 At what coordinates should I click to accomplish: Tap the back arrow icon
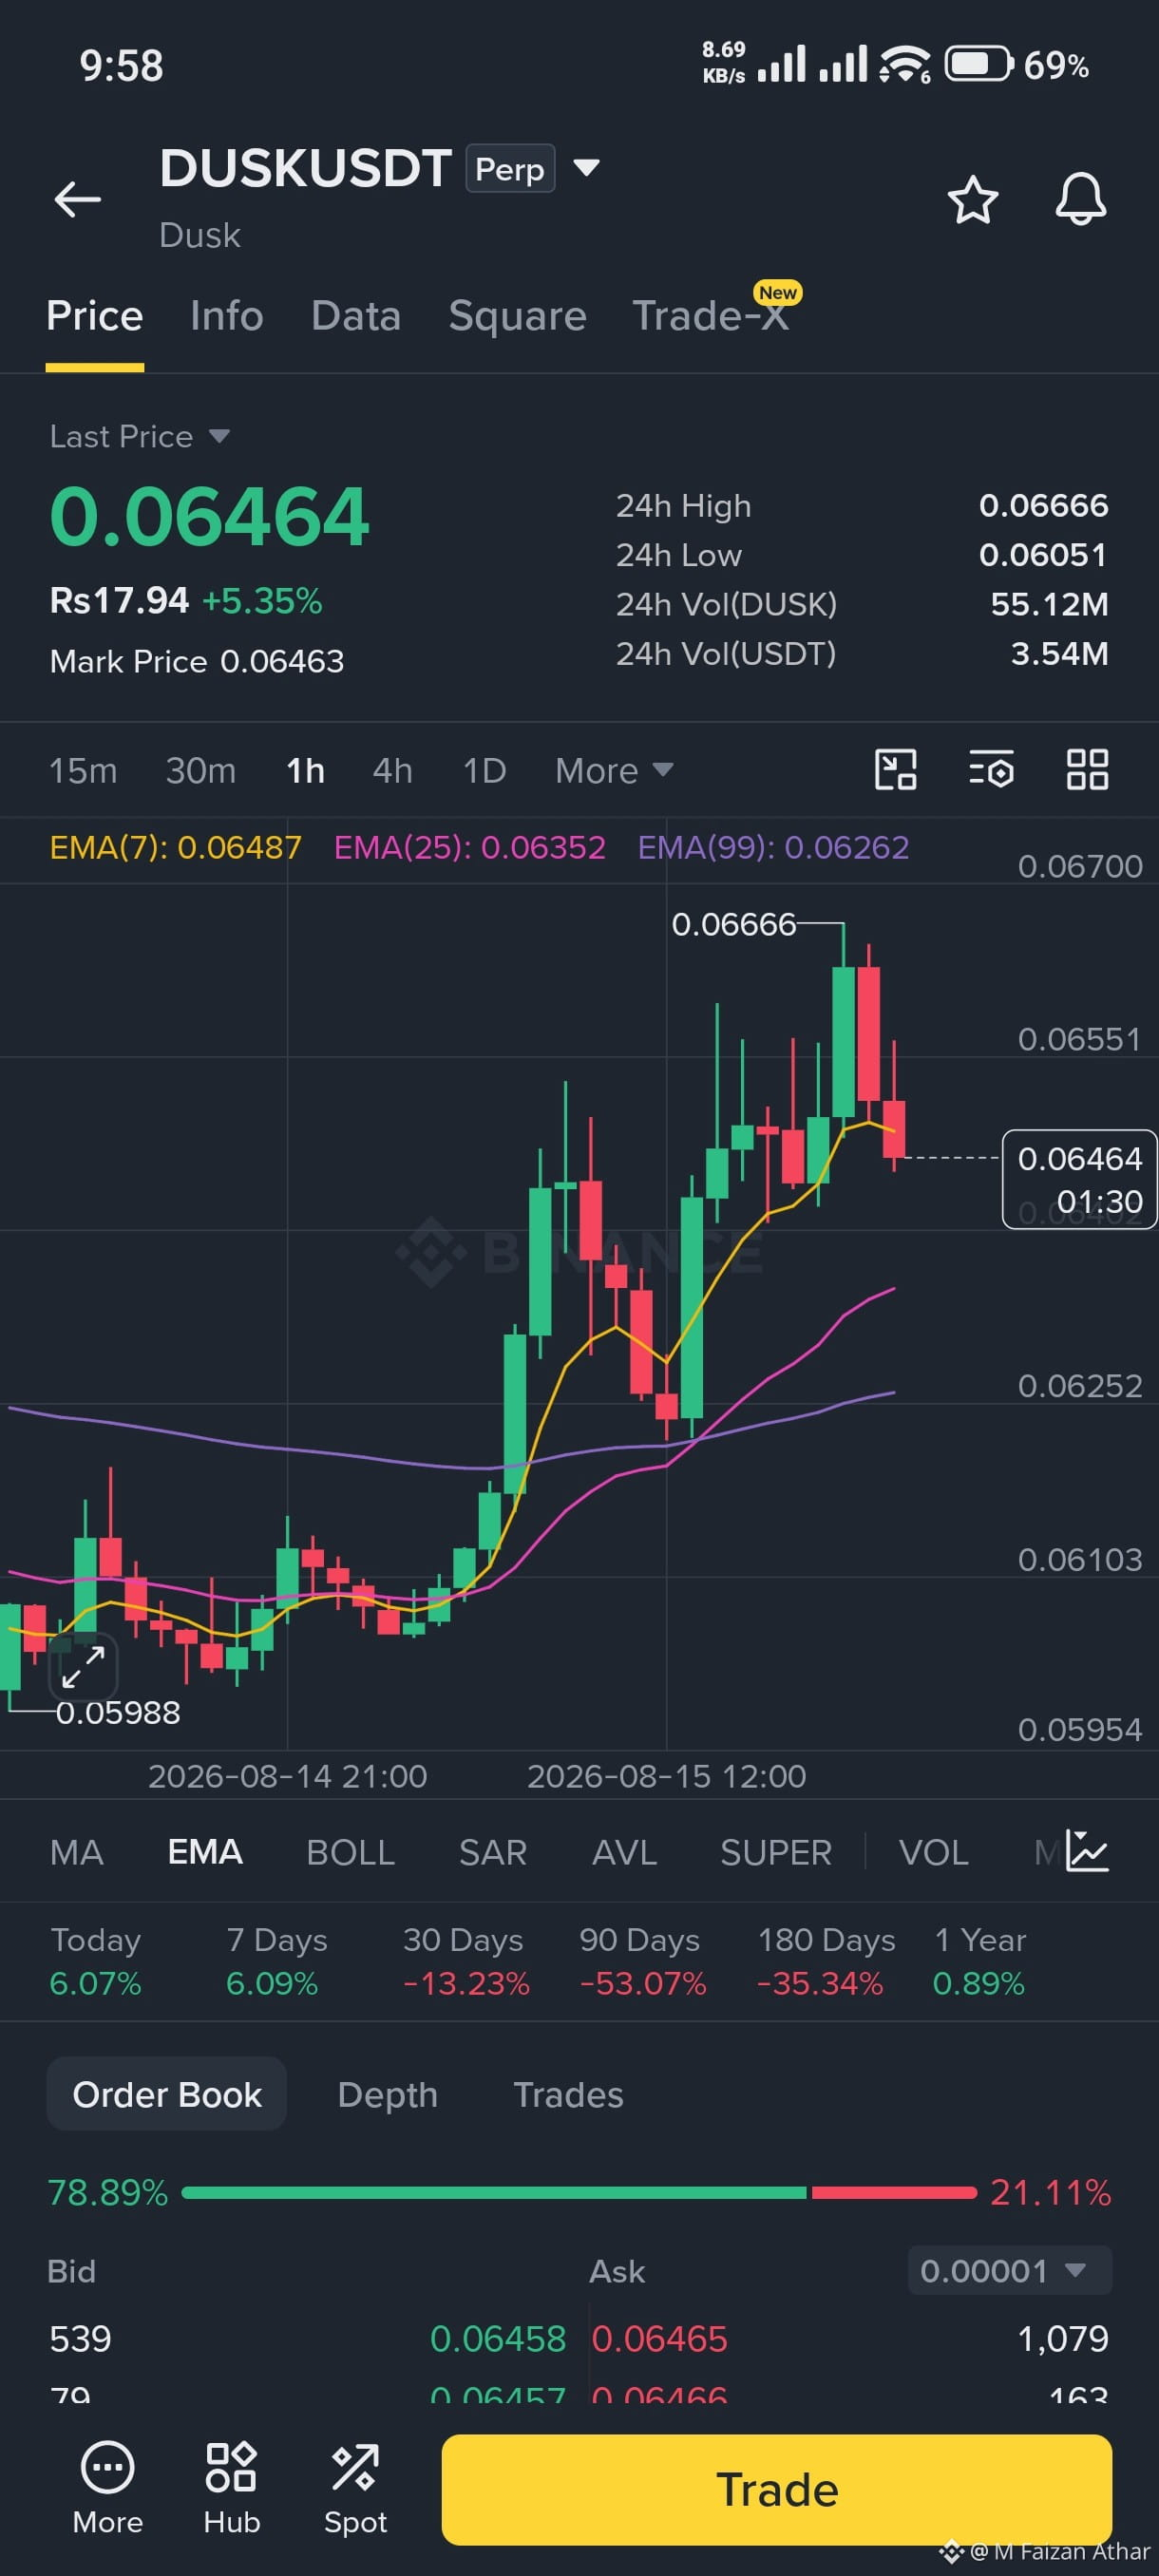77,199
